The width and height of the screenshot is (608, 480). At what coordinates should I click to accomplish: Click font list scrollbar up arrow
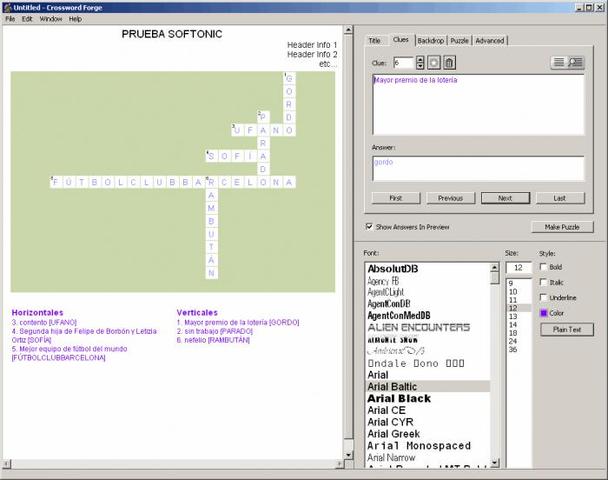click(x=495, y=268)
